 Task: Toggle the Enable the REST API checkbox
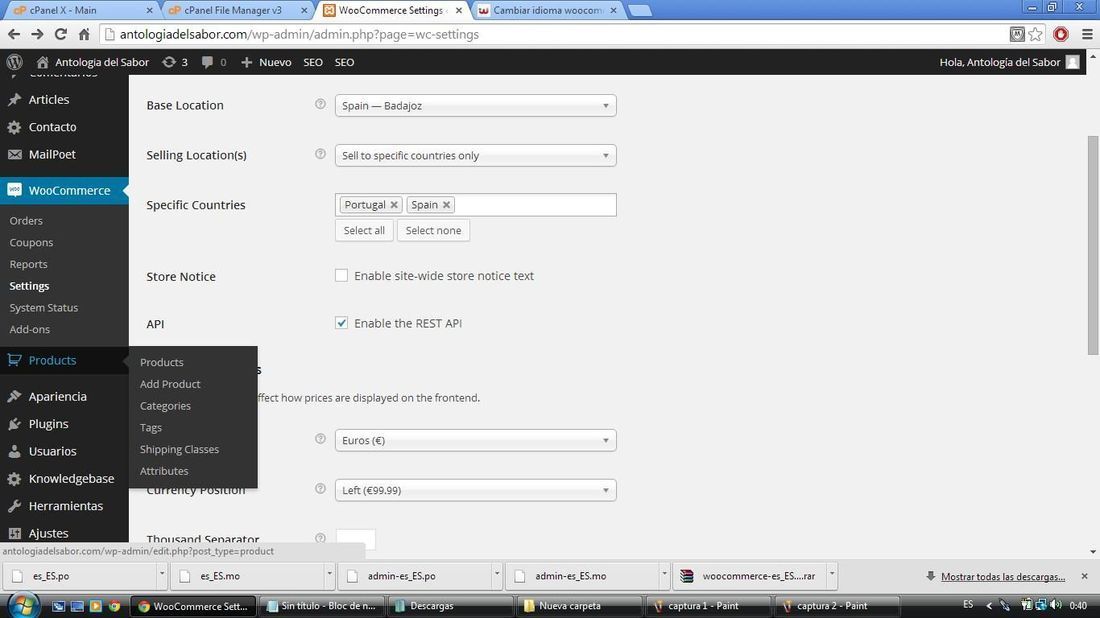point(342,323)
